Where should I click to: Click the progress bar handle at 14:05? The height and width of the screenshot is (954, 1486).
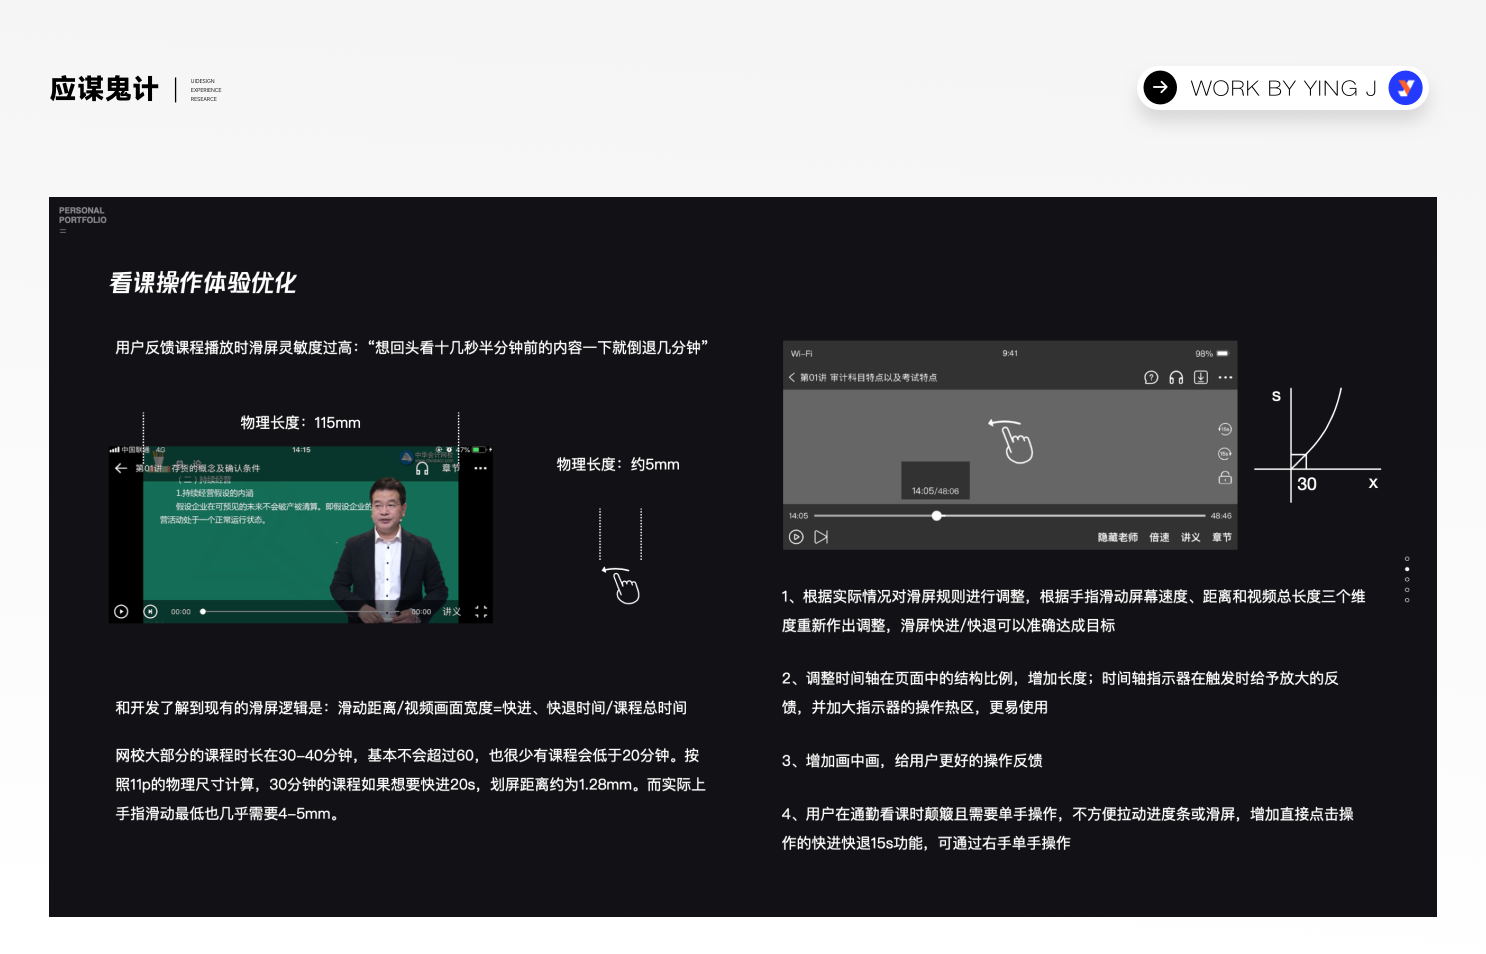936,515
